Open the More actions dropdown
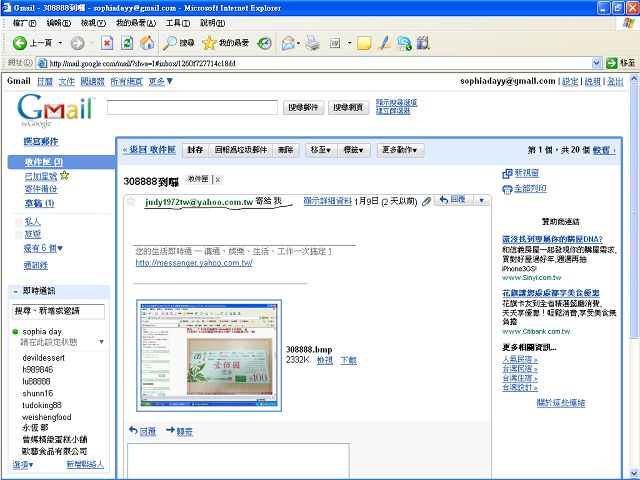This screenshot has height=480, width=640. [400, 150]
